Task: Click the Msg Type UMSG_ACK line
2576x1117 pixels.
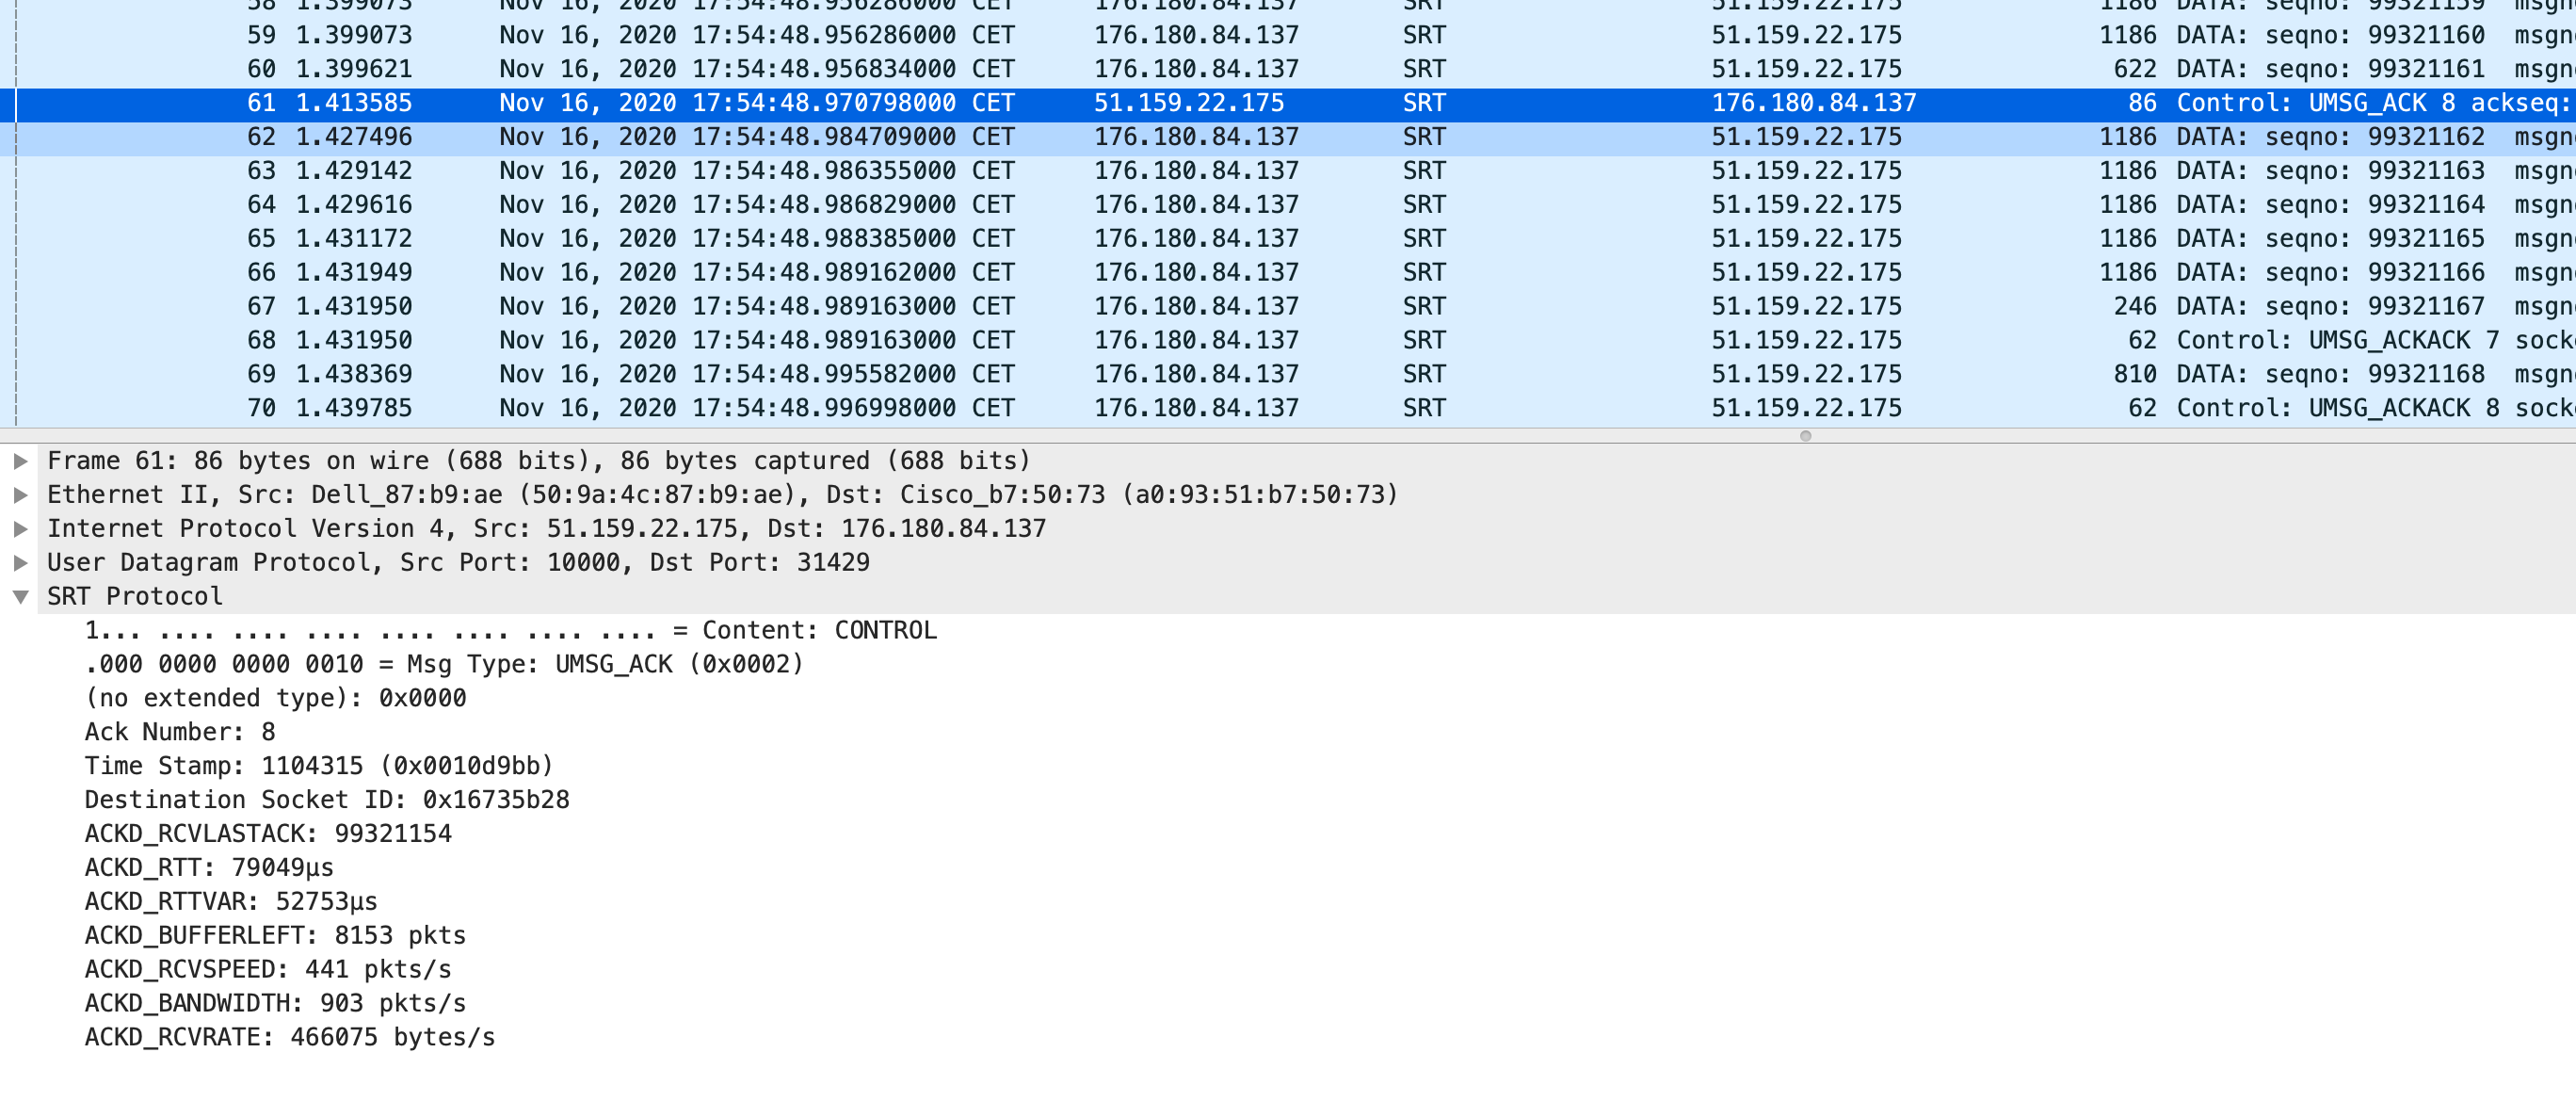Action: pos(443,664)
